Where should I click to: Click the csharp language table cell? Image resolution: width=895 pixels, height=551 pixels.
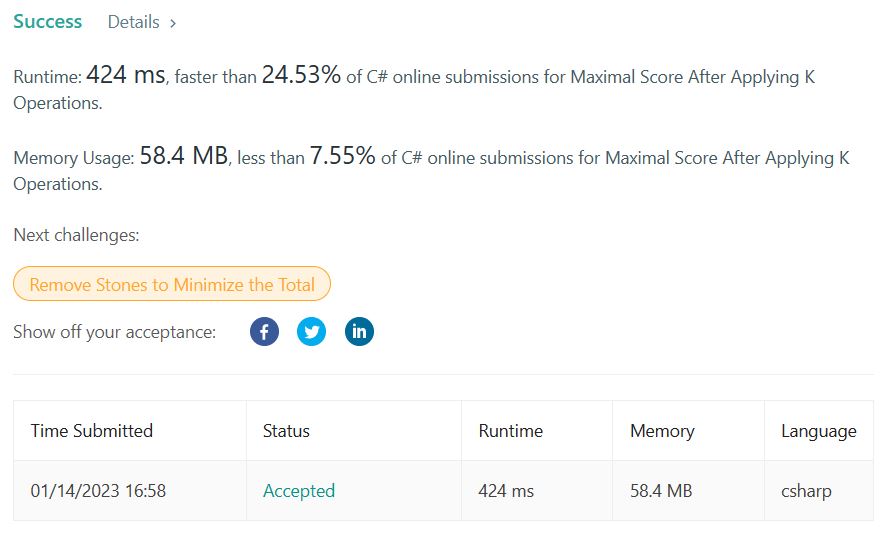coord(806,492)
